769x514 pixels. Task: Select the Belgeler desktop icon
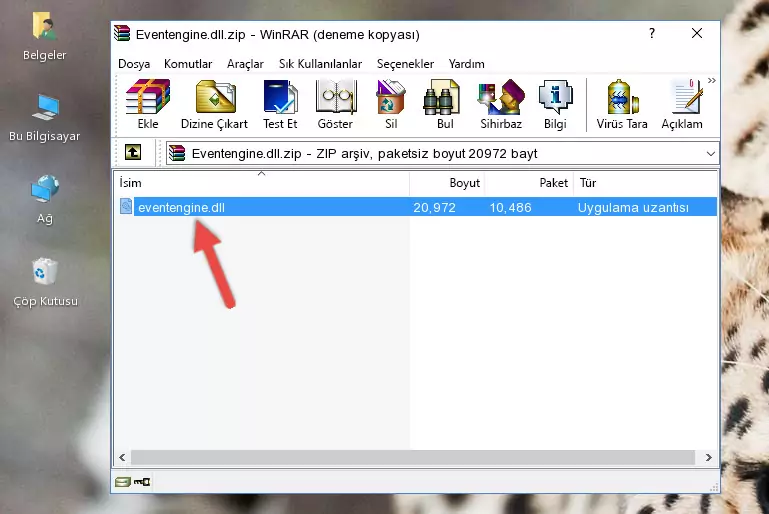[45, 37]
